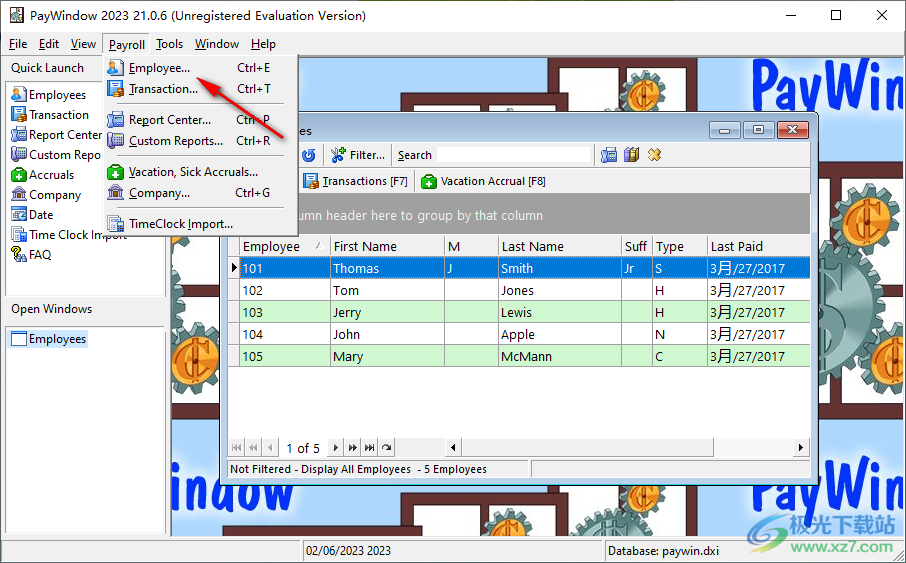
Task: Open the File menu
Action: [18, 44]
